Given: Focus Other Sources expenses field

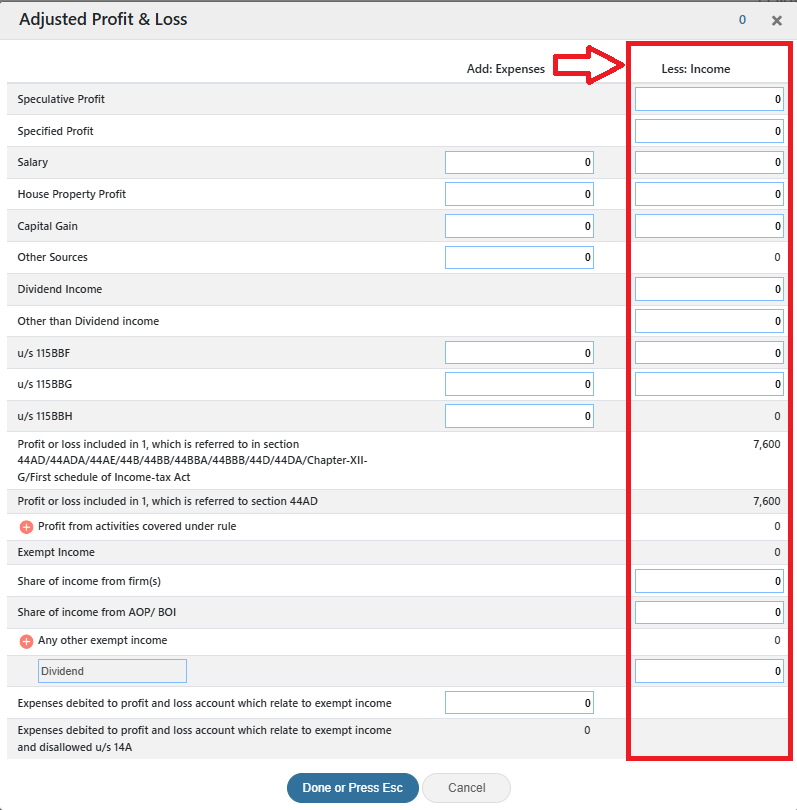Looking at the screenshot, I should tap(519, 257).
